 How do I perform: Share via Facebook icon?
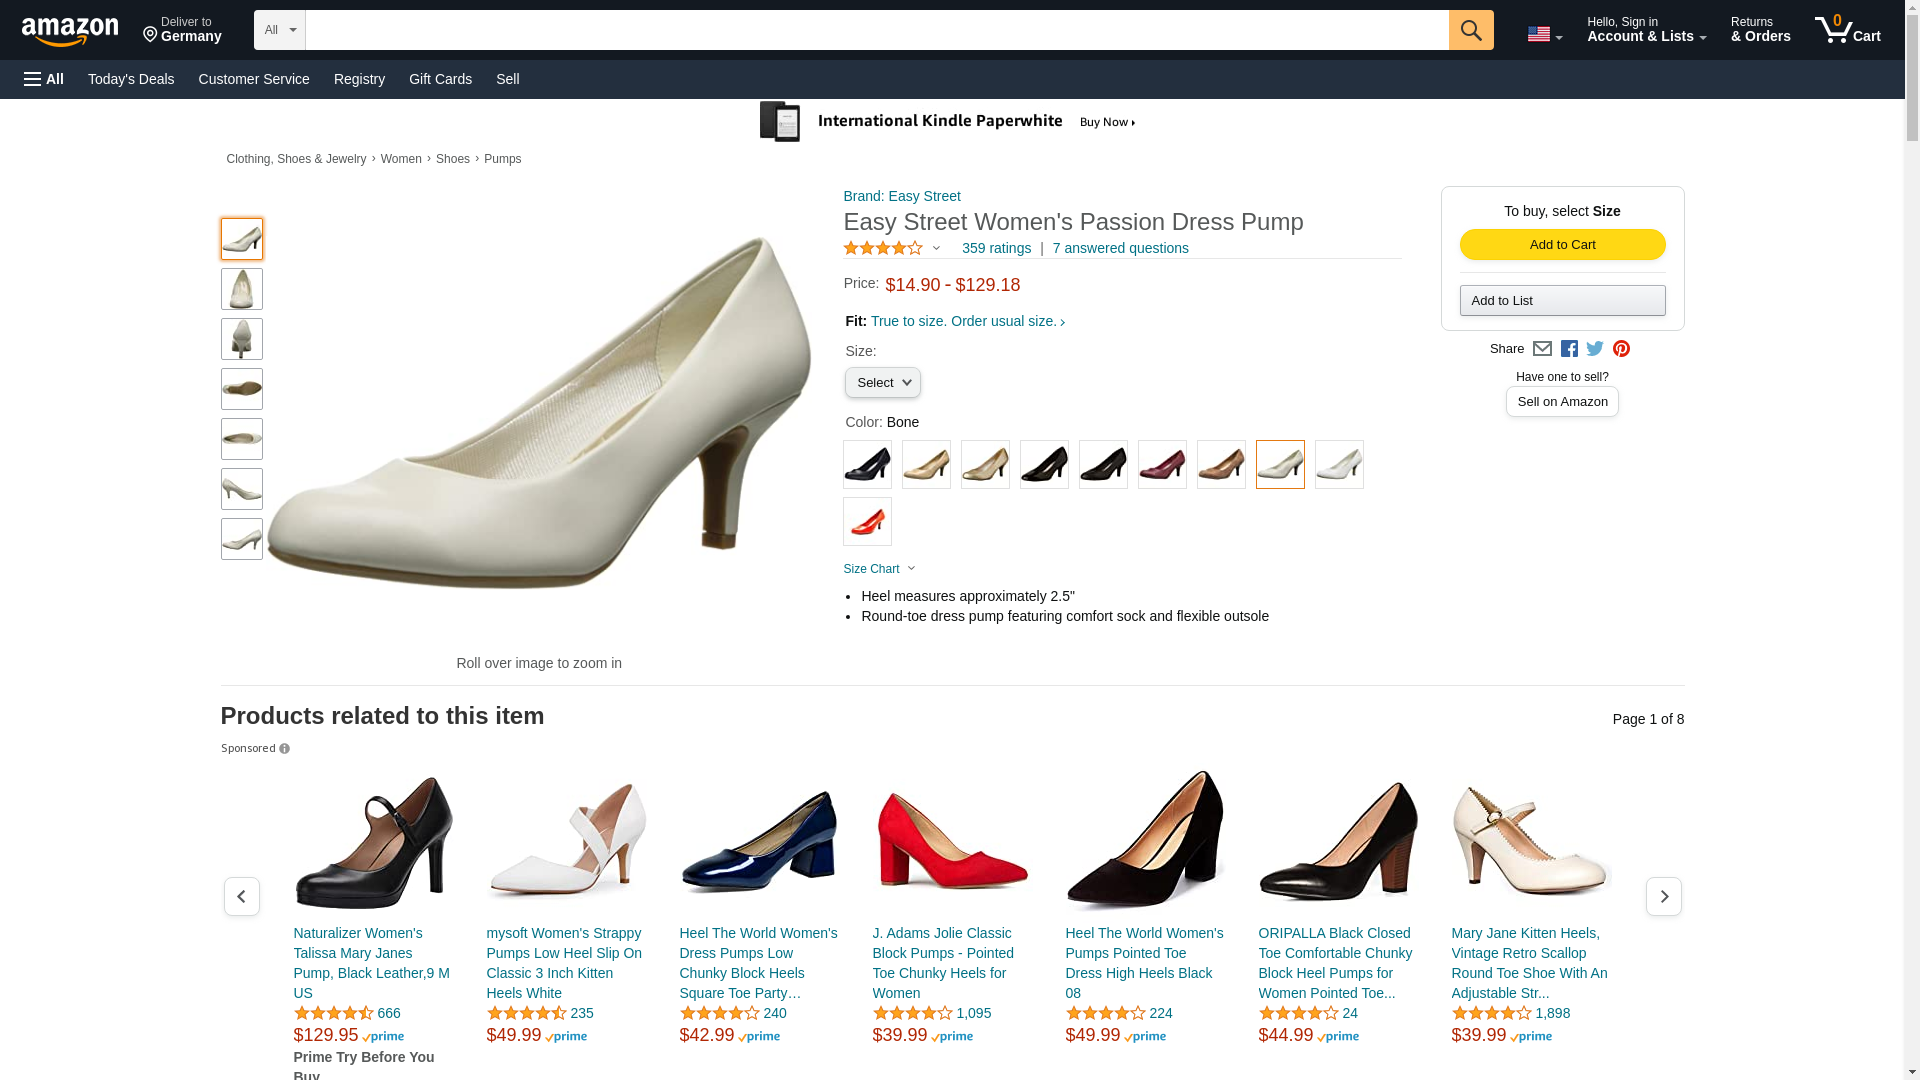click(1568, 349)
